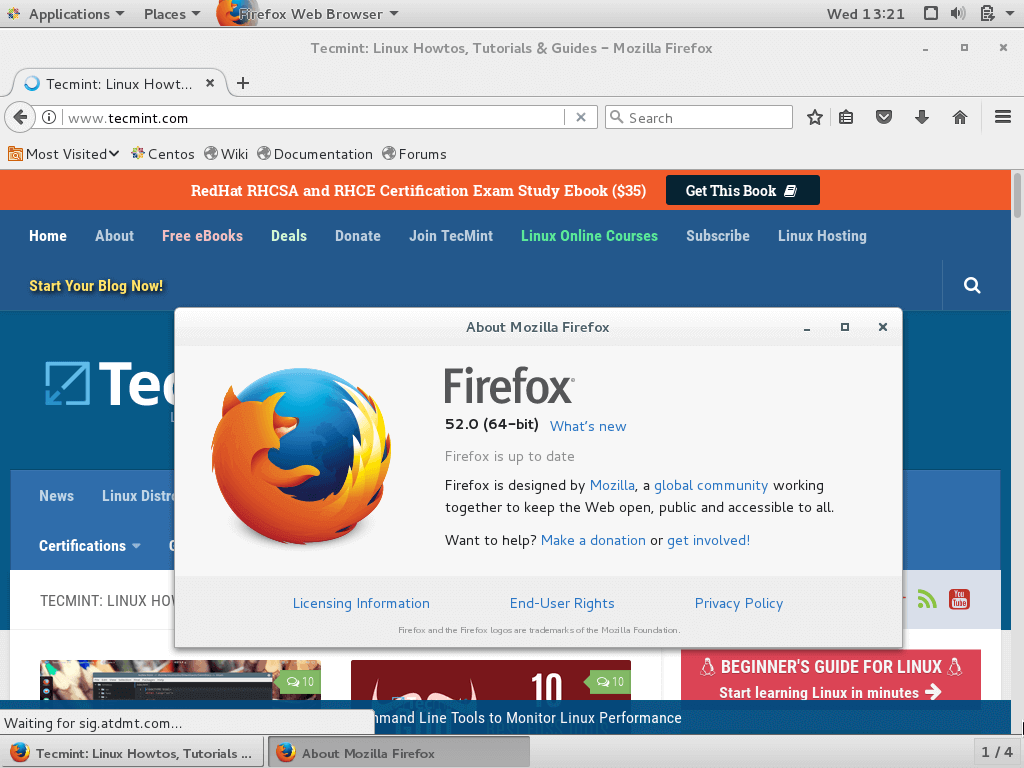Select About in Tecmint navigation
The height and width of the screenshot is (768, 1024).
[x=114, y=236]
